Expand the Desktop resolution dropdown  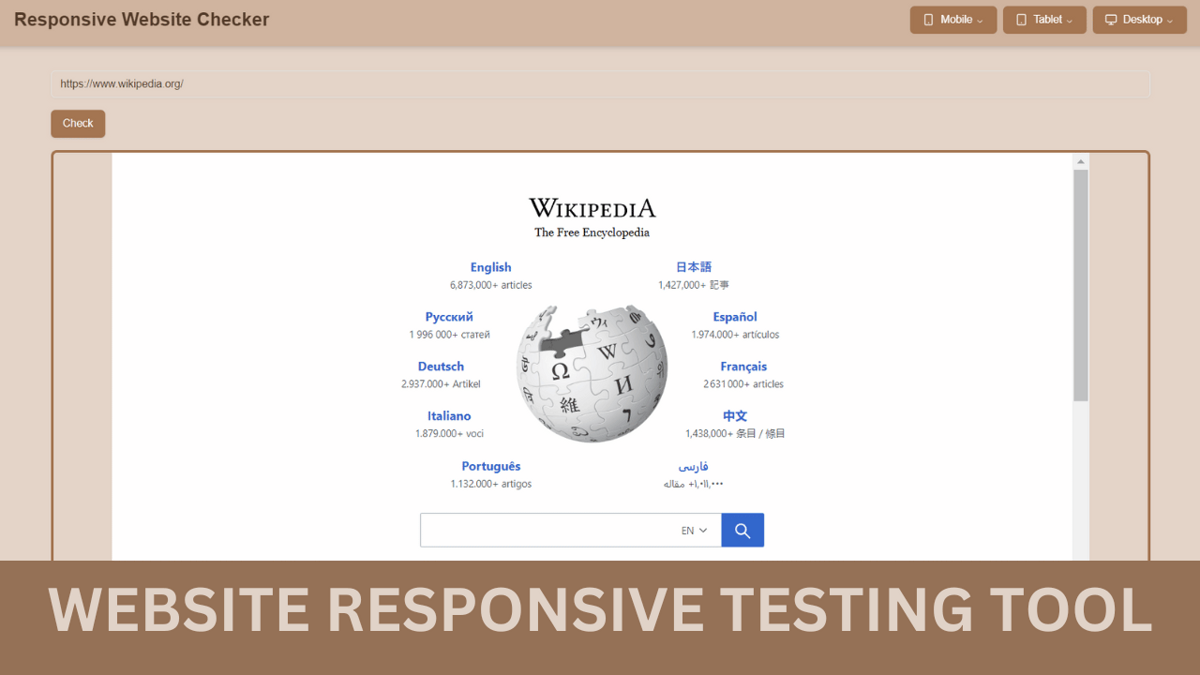point(1140,20)
